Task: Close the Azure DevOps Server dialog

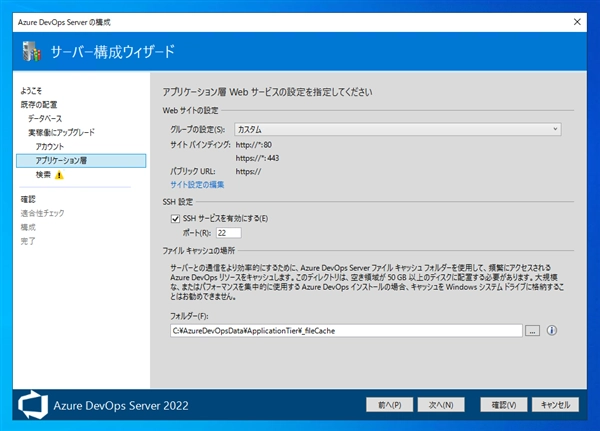Action: 577,22
